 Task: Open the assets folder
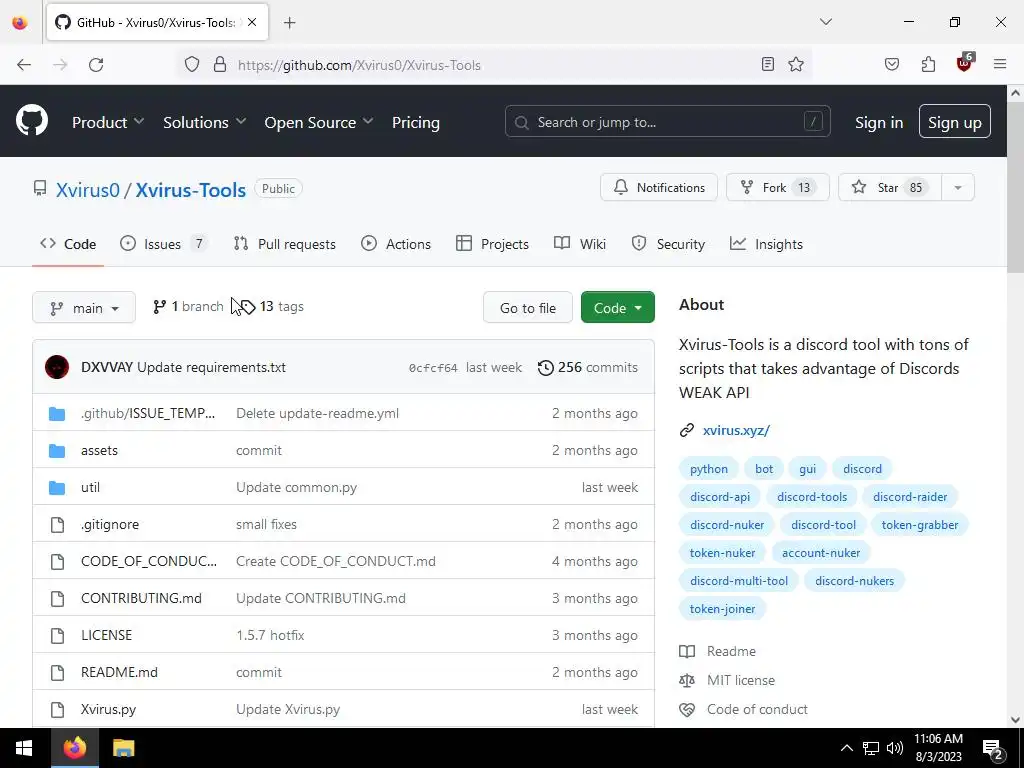(99, 450)
